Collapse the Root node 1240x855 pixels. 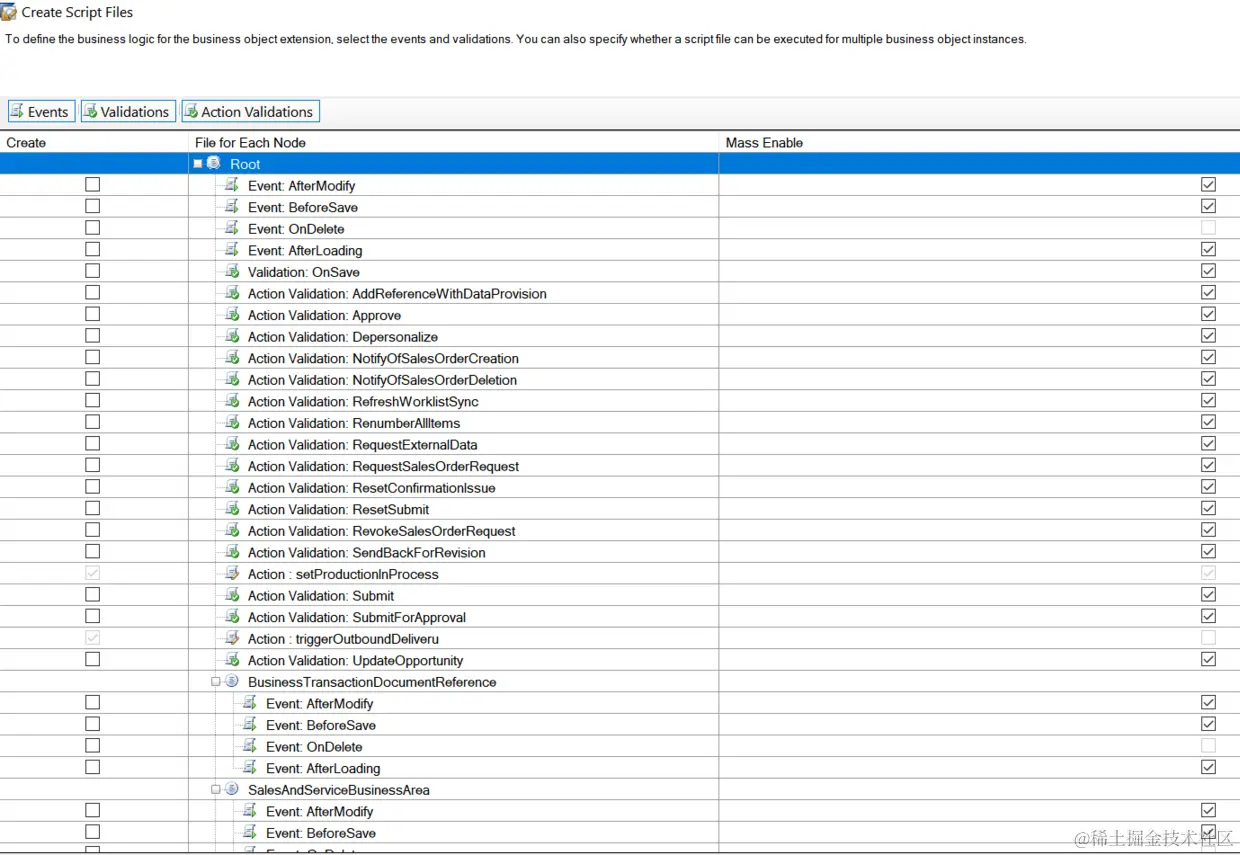(x=198, y=164)
